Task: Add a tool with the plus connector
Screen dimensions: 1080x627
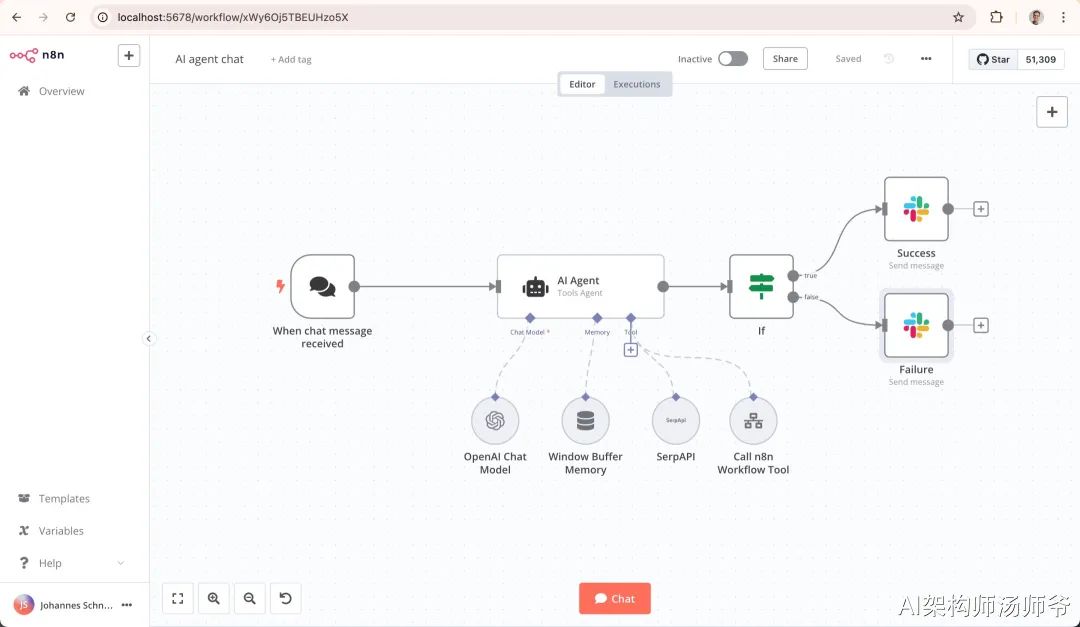Action: [x=630, y=350]
